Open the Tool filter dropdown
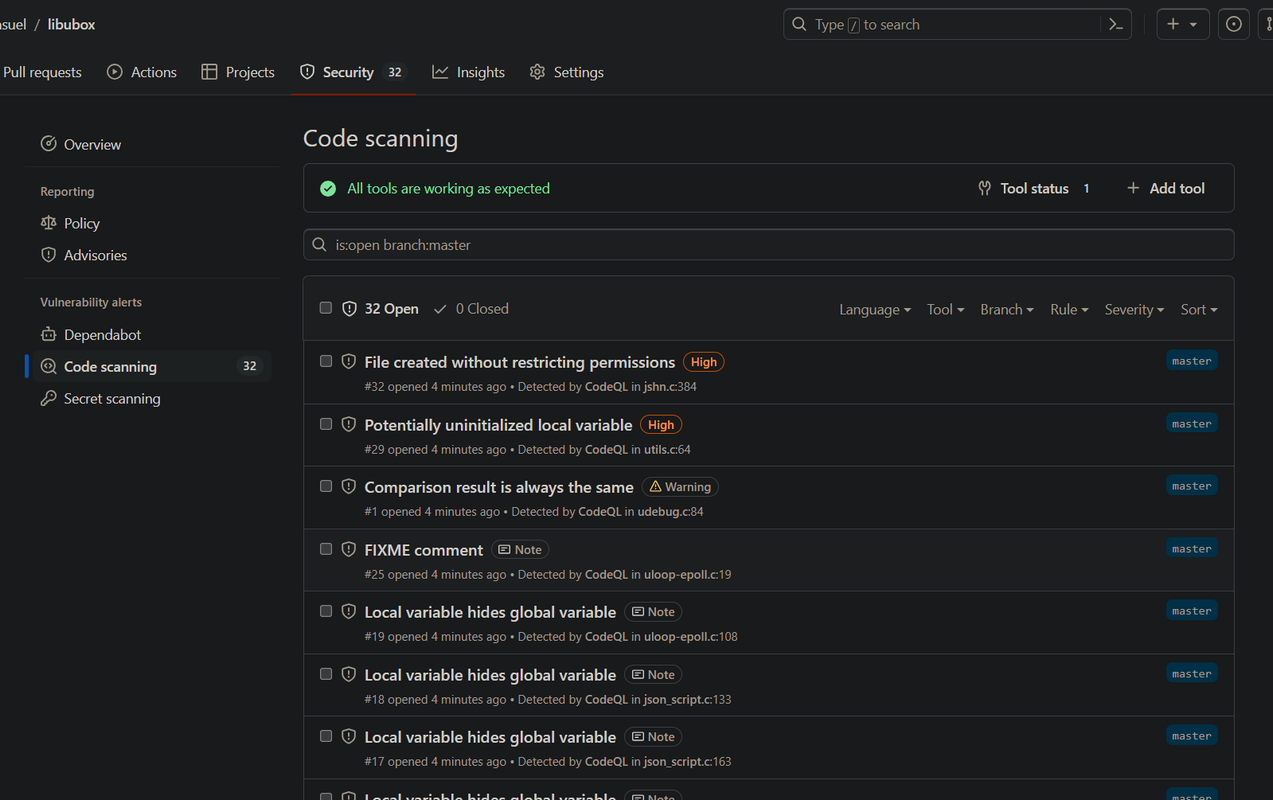The width and height of the screenshot is (1273, 800). [945, 310]
